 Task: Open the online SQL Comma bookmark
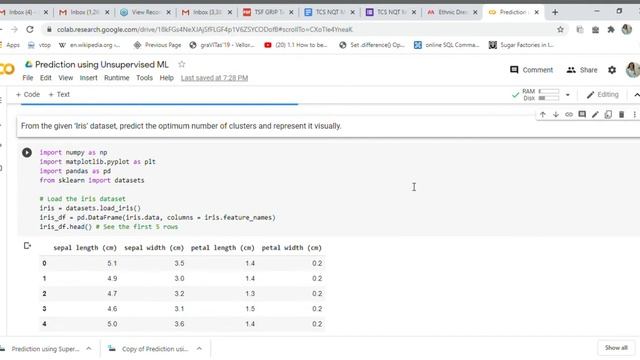(446, 45)
